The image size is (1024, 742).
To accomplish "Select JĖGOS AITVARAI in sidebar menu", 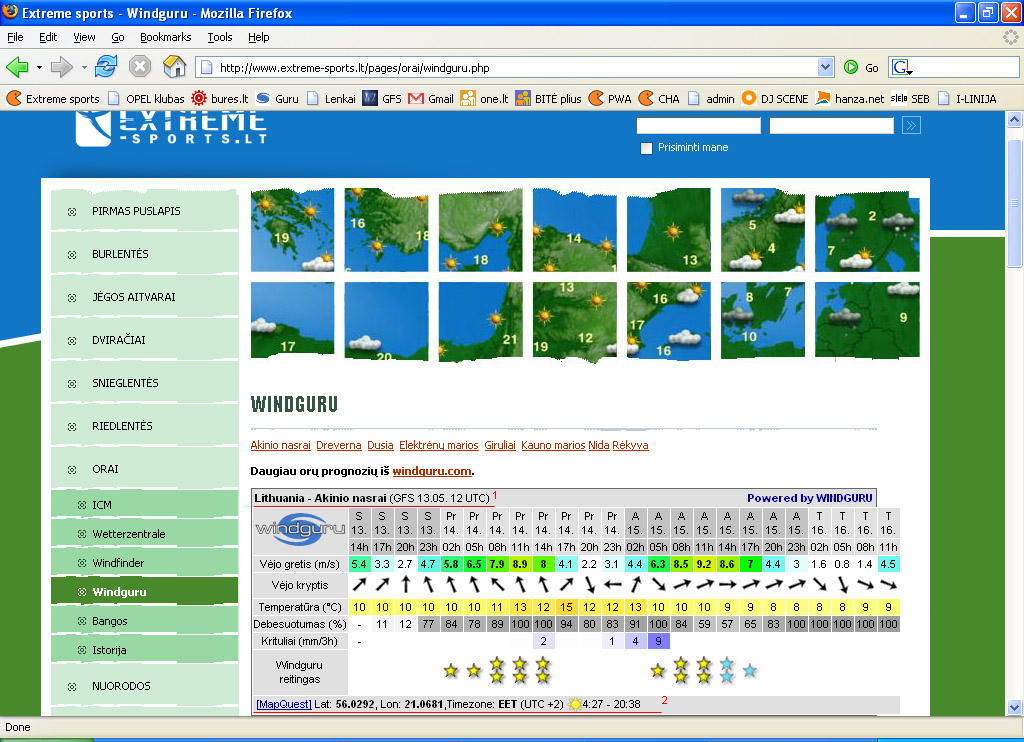I will (x=144, y=297).
